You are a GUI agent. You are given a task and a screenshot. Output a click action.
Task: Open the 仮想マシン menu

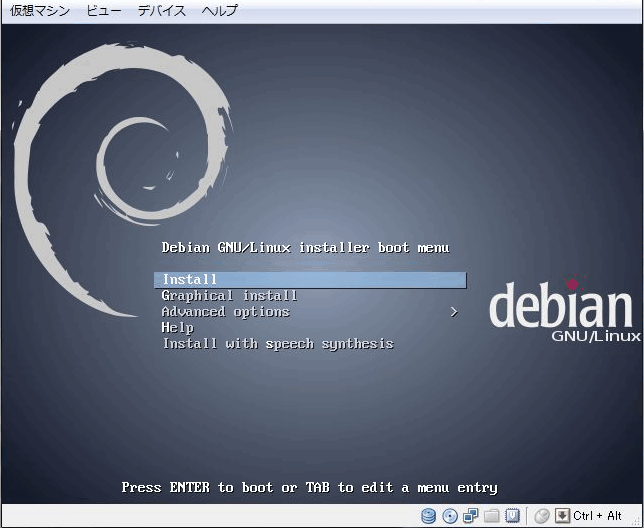(x=39, y=11)
